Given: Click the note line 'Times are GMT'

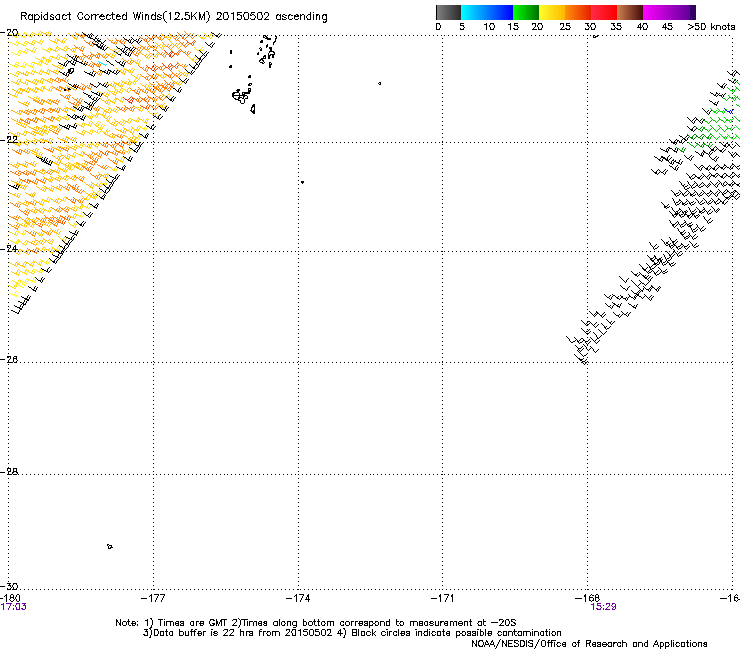Looking at the screenshot, I should coord(192,623).
